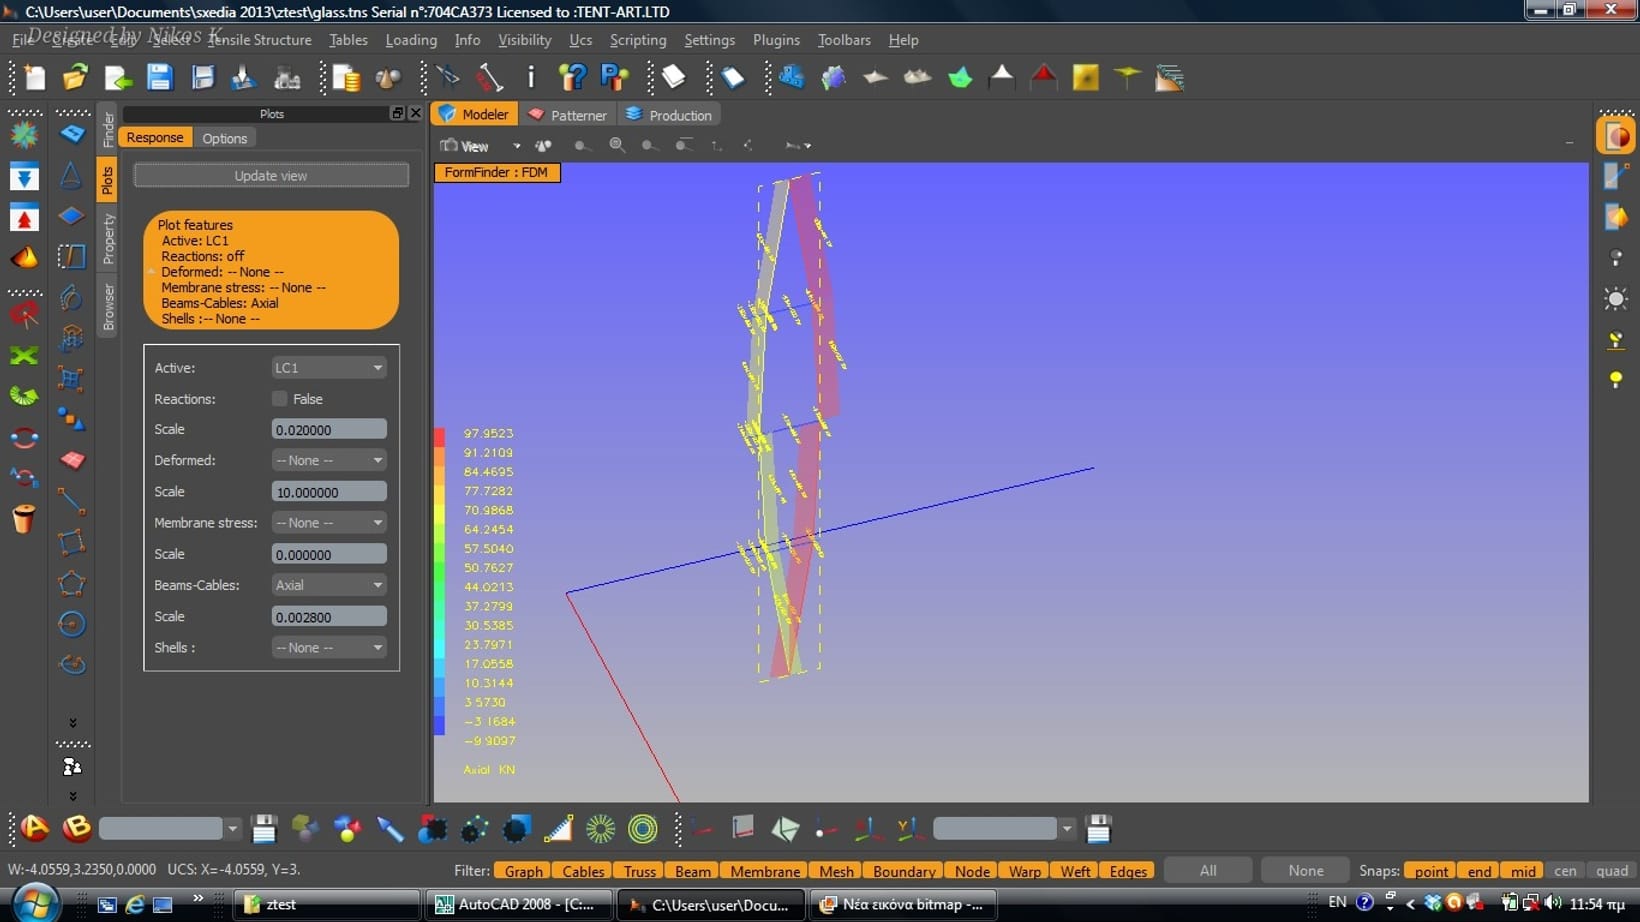Click the concentric circles icon in bottom toolbar

pyautogui.click(x=643, y=828)
